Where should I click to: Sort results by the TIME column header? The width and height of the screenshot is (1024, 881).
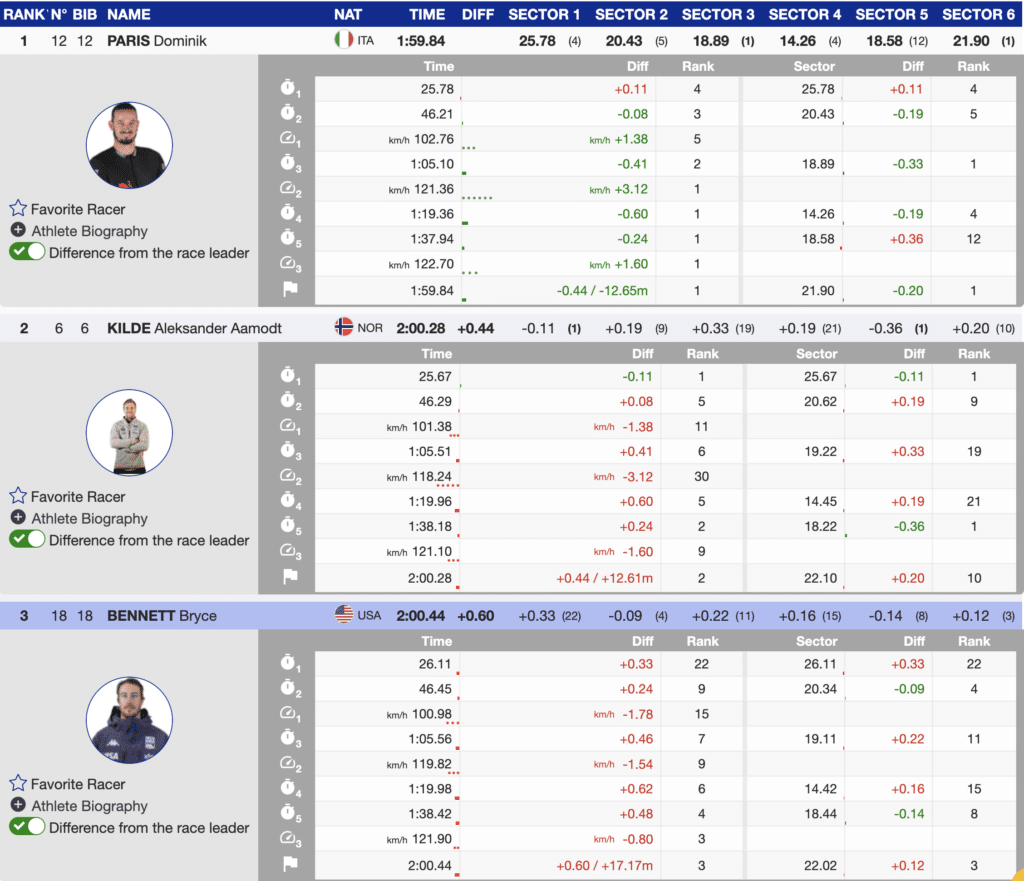pyautogui.click(x=427, y=15)
